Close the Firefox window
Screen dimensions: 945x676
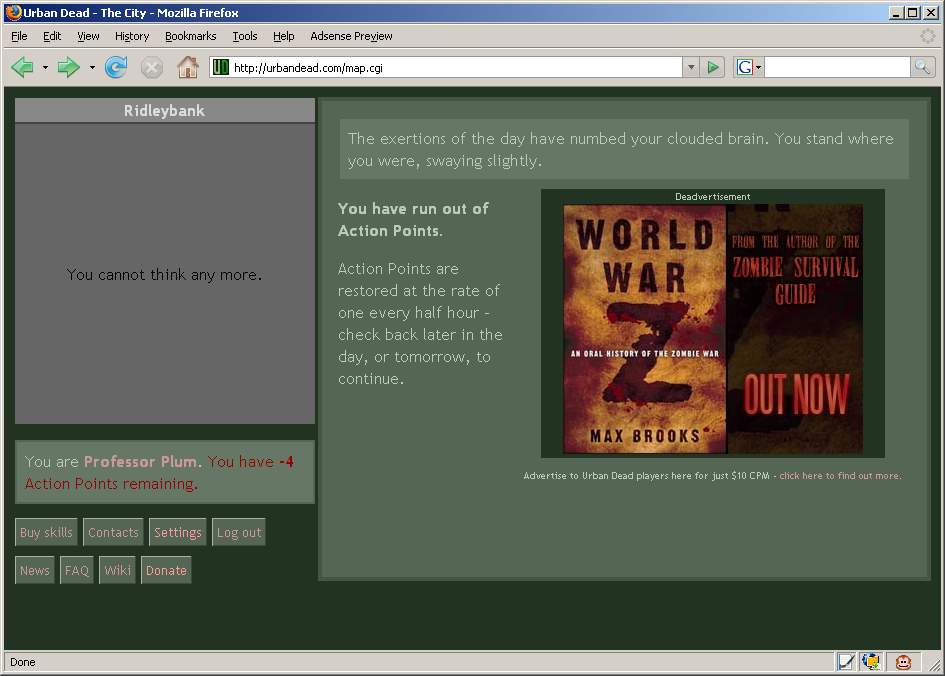click(930, 13)
